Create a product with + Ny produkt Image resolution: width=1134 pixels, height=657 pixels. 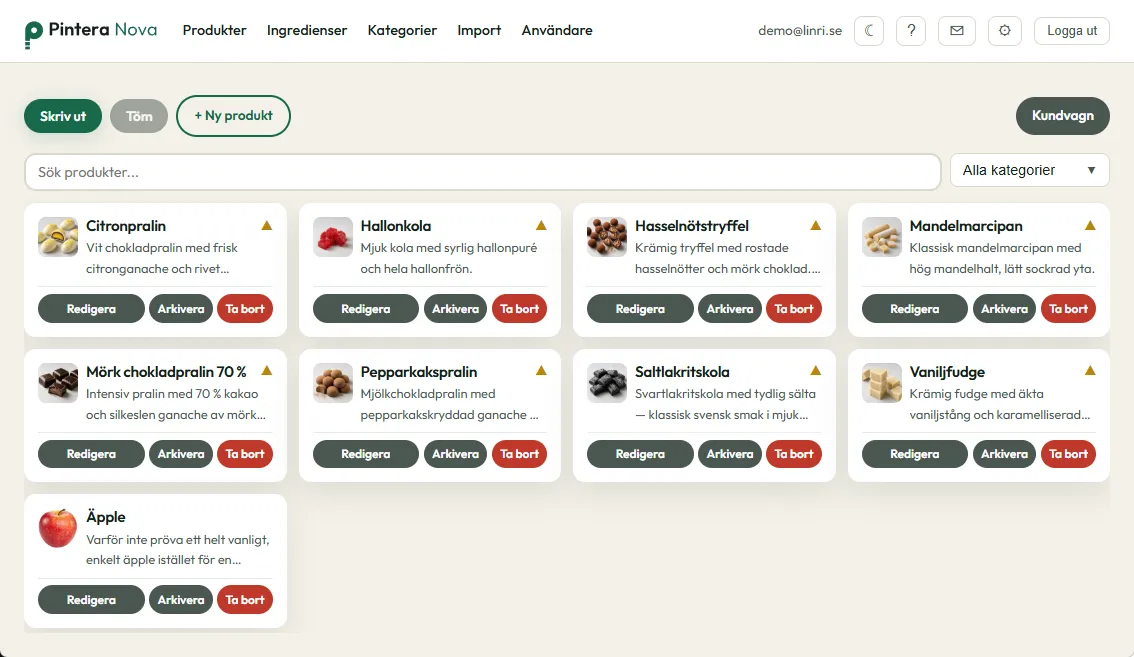point(233,116)
